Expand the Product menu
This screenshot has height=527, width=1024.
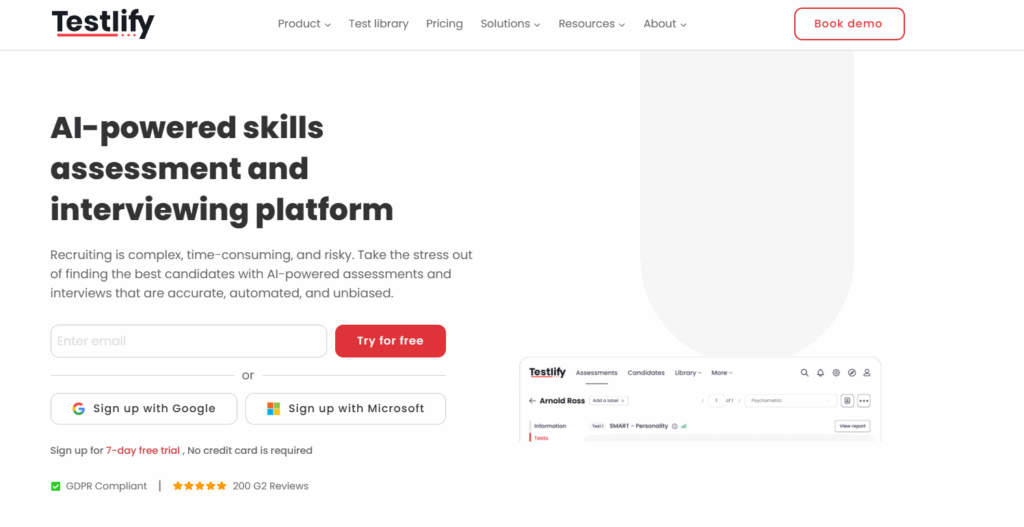pos(304,24)
